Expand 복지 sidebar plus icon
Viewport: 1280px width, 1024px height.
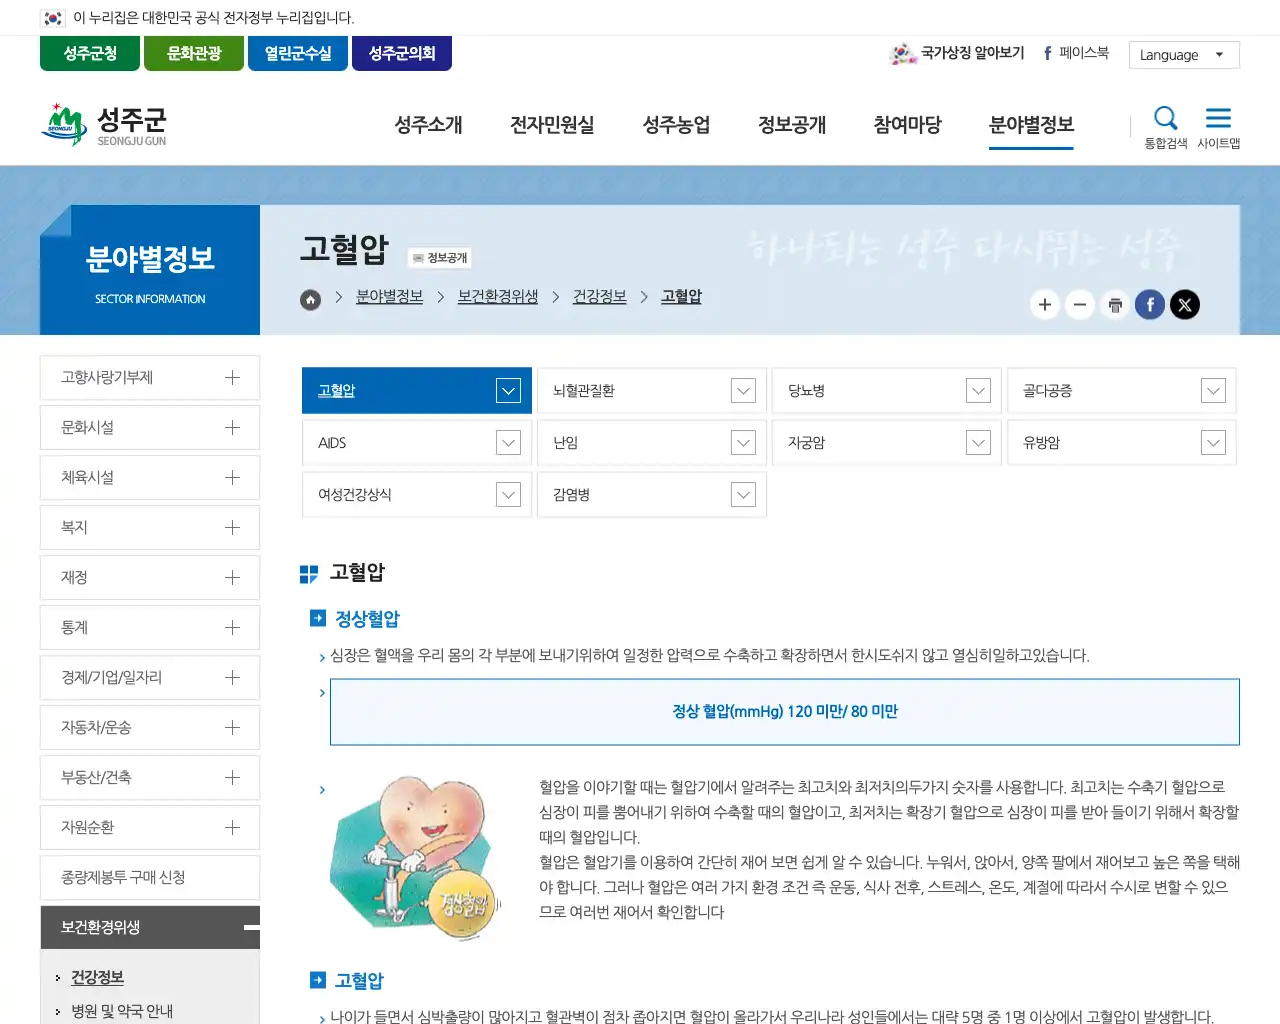pyautogui.click(x=232, y=528)
